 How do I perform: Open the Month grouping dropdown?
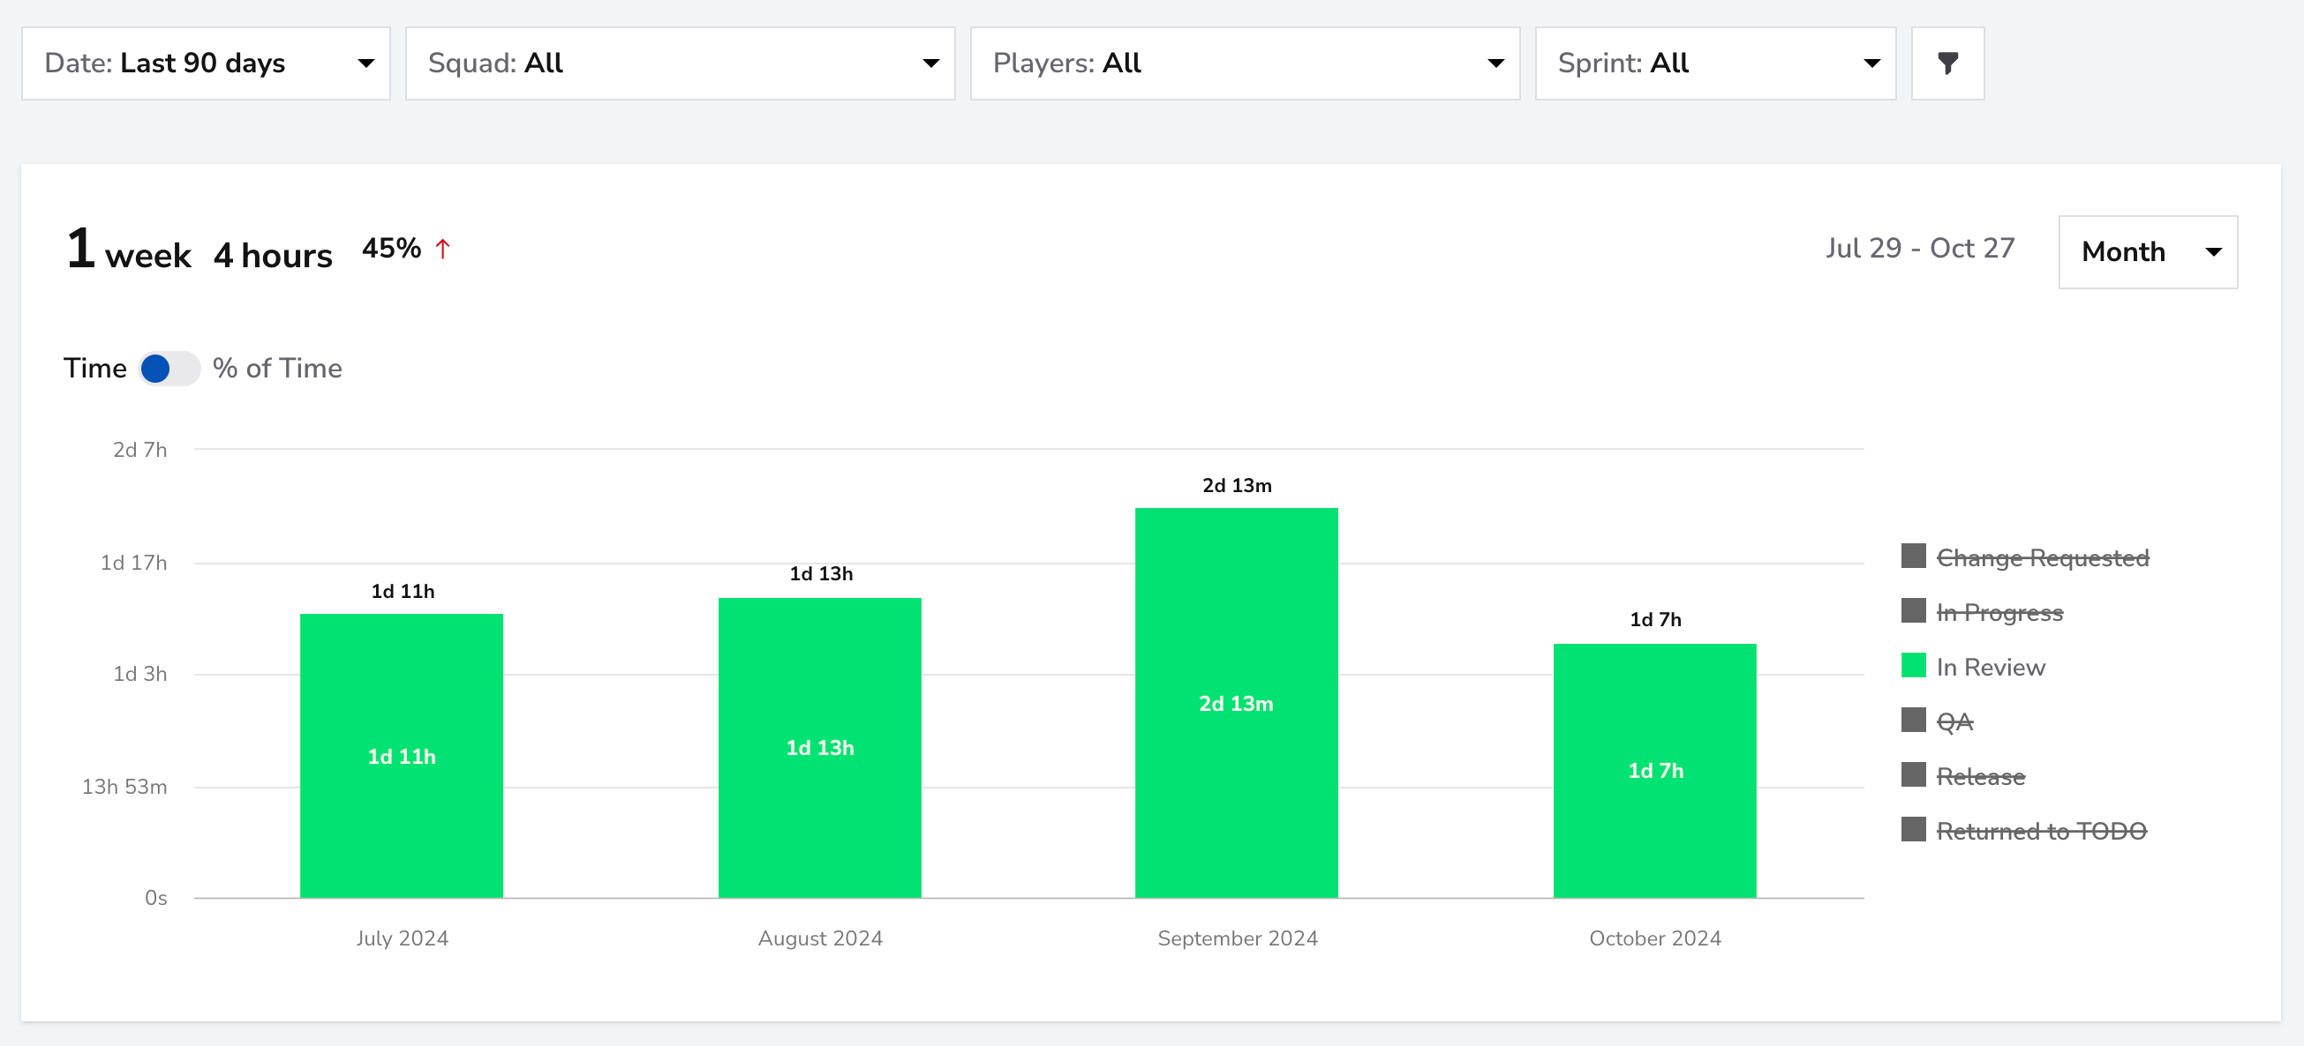(x=2148, y=252)
